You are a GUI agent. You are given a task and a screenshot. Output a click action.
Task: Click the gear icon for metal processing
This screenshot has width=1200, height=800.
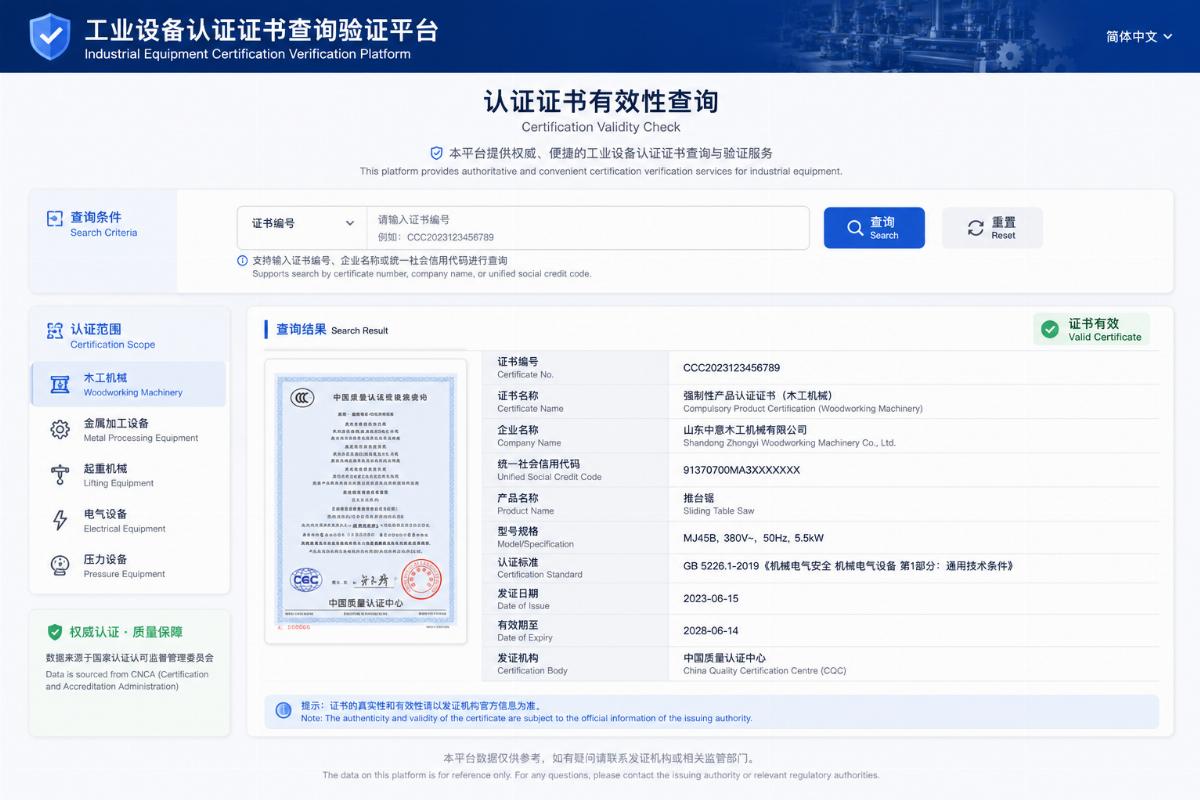(x=60, y=430)
